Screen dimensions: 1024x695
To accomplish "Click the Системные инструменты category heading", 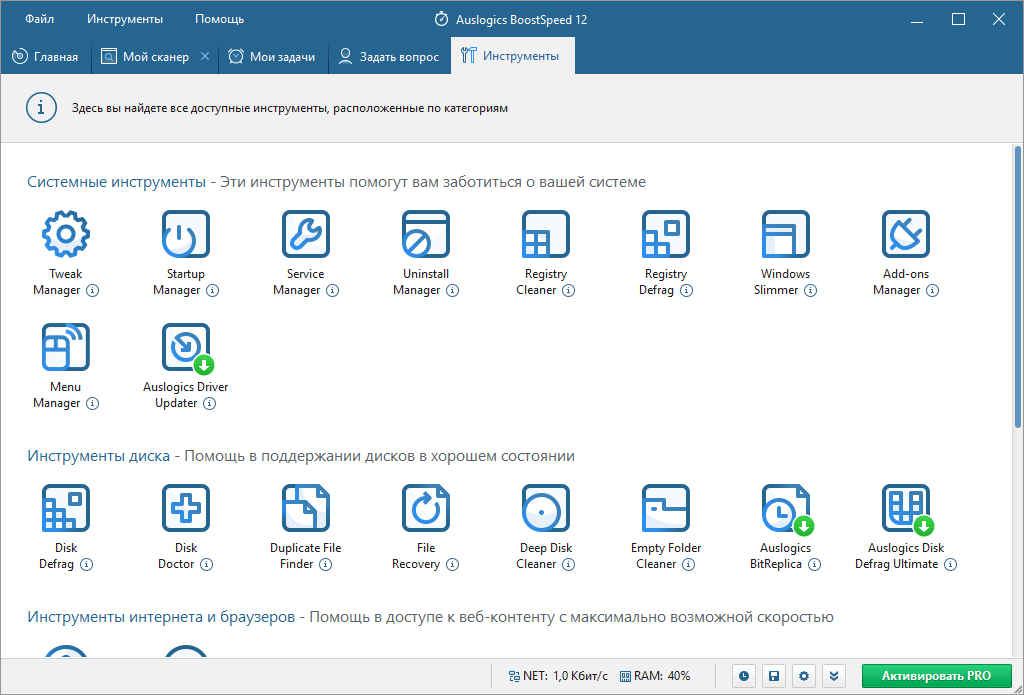I will point(116,182).
